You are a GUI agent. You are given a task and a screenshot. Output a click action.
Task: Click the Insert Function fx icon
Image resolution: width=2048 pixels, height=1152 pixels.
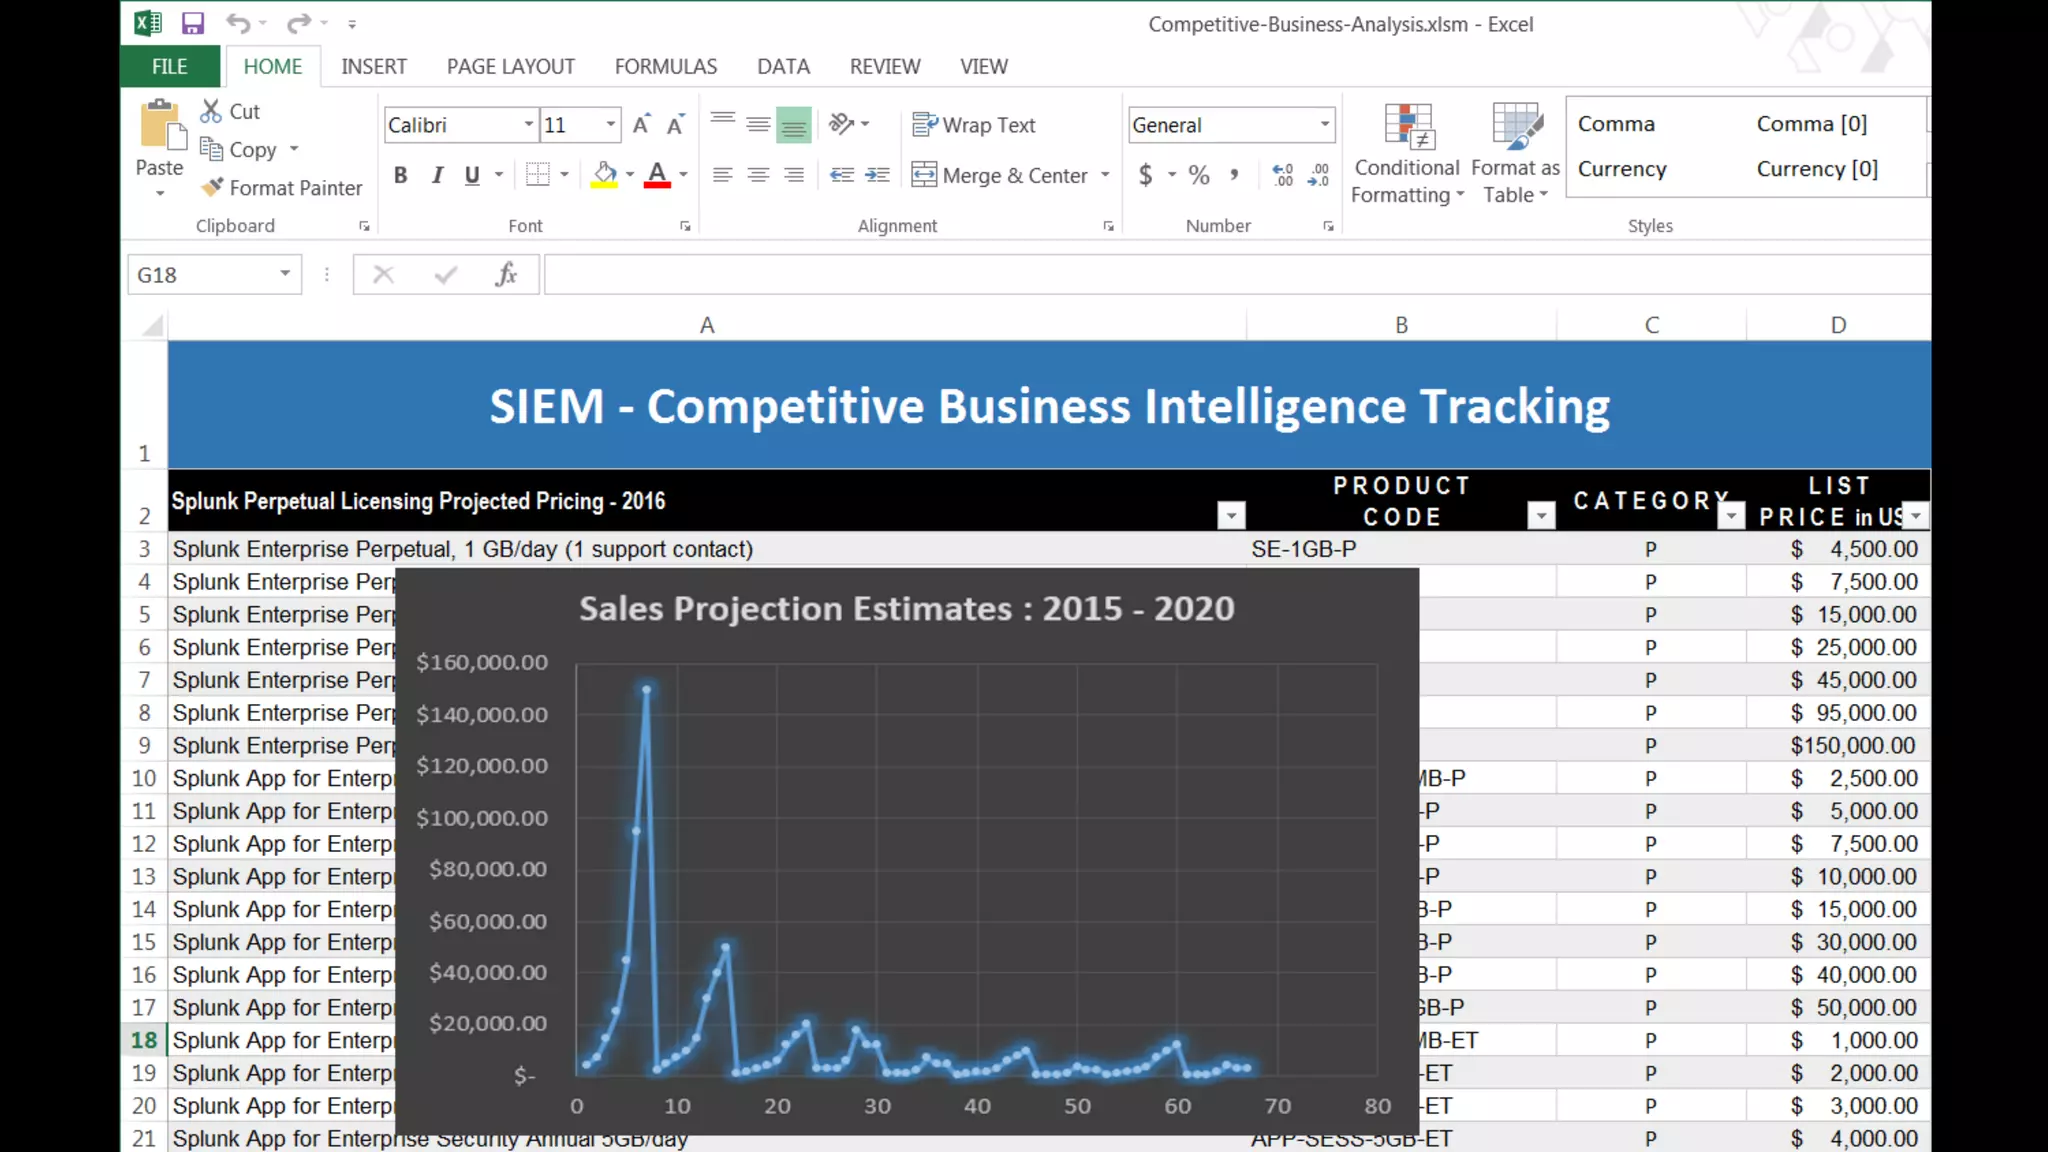pyautogui.click(x=506, y=274)
